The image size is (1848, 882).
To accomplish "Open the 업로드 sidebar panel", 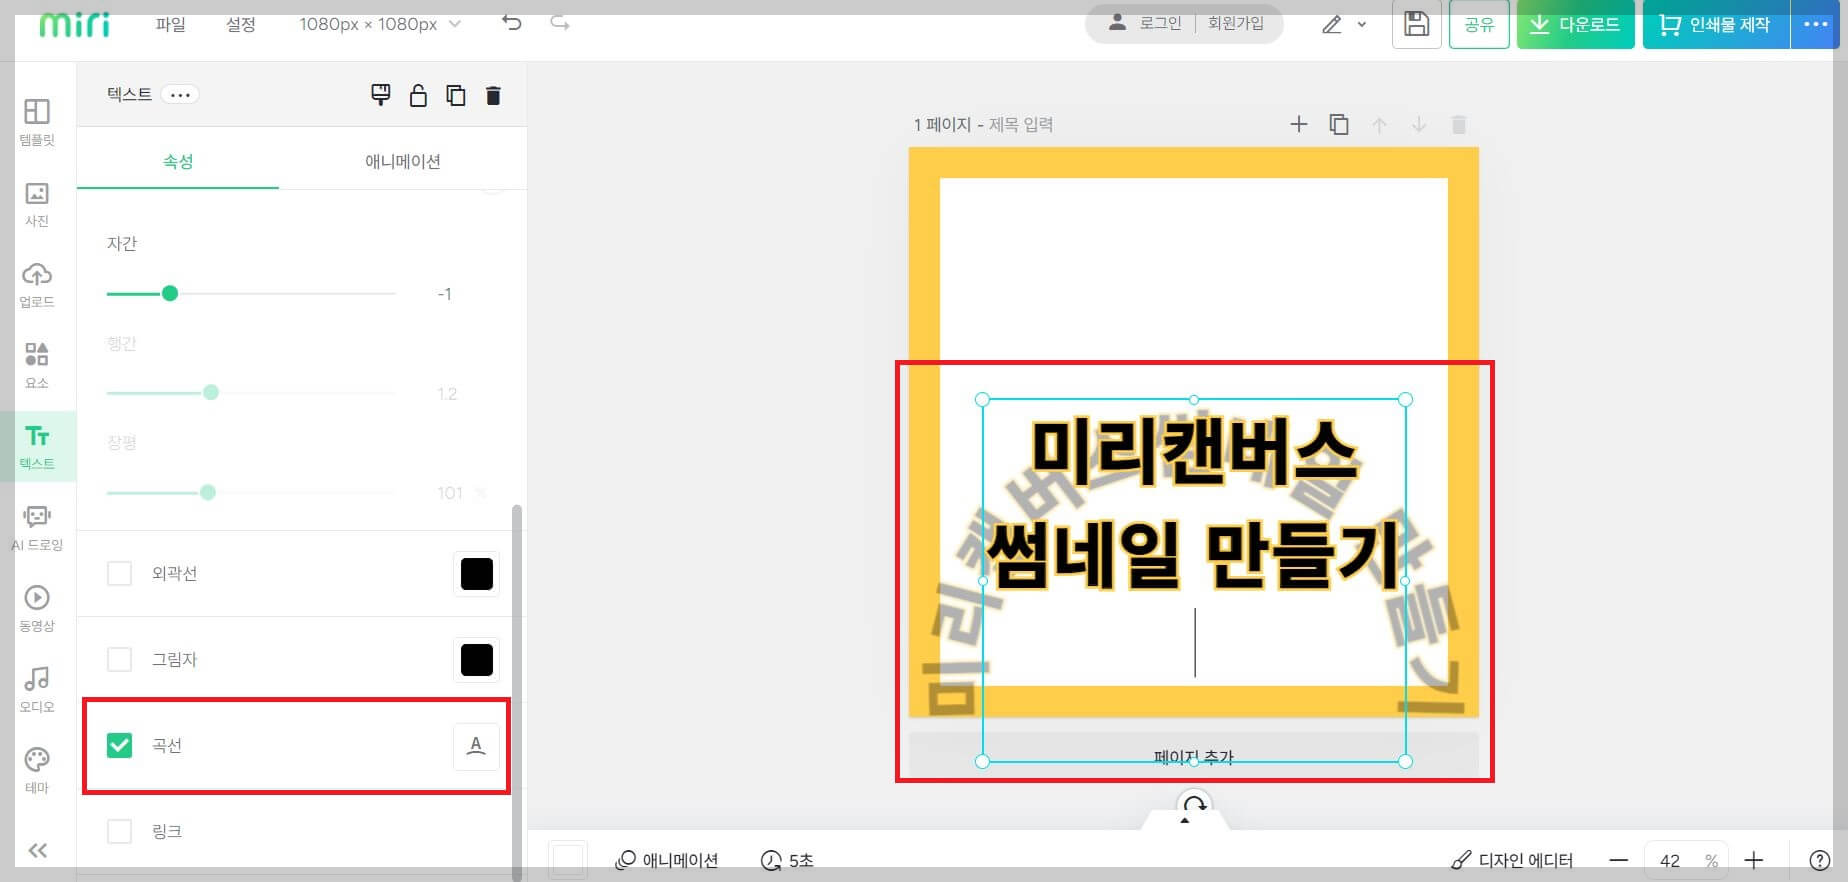I will tap(37, 285).
